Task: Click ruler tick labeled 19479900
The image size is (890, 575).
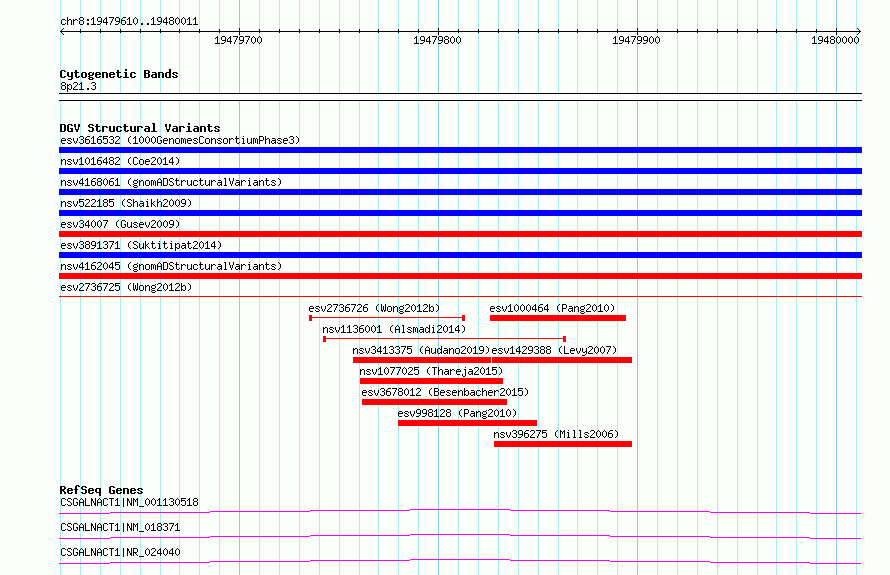Action: 636,40
